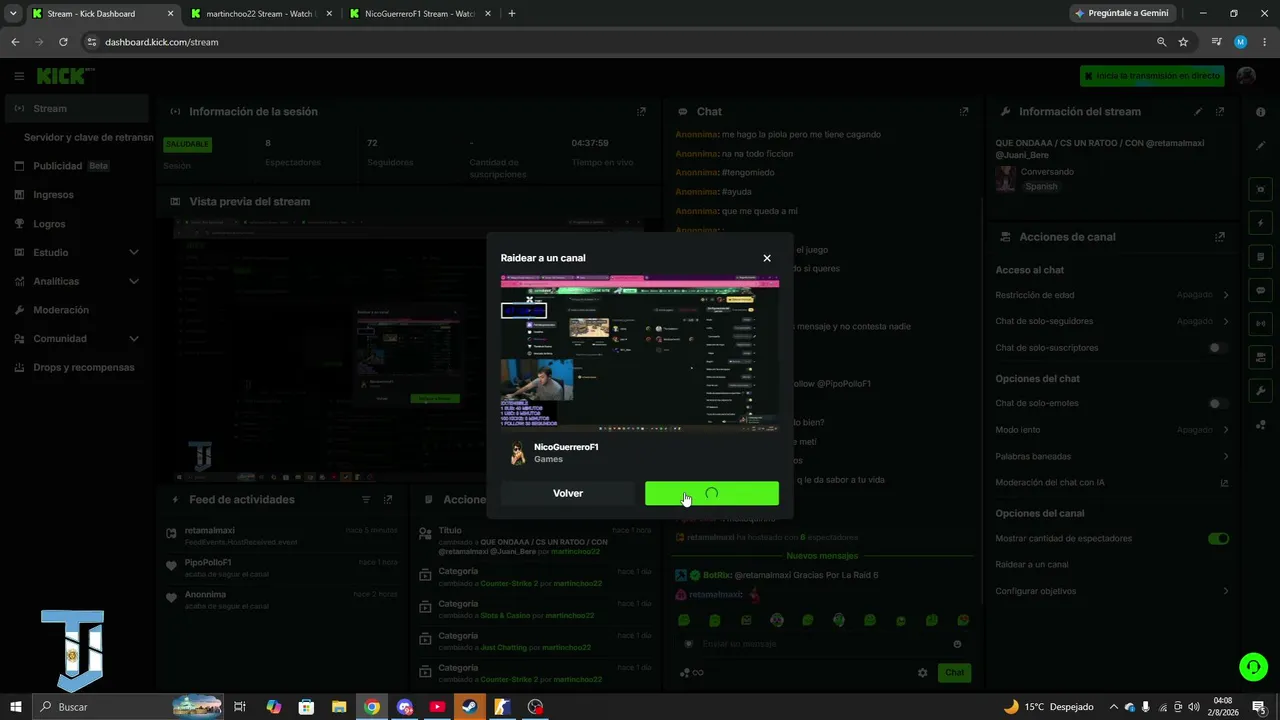Pop out the Información del stream panel
Image resolution: width=1280 pixels, height=720 pixels.
1221,111
